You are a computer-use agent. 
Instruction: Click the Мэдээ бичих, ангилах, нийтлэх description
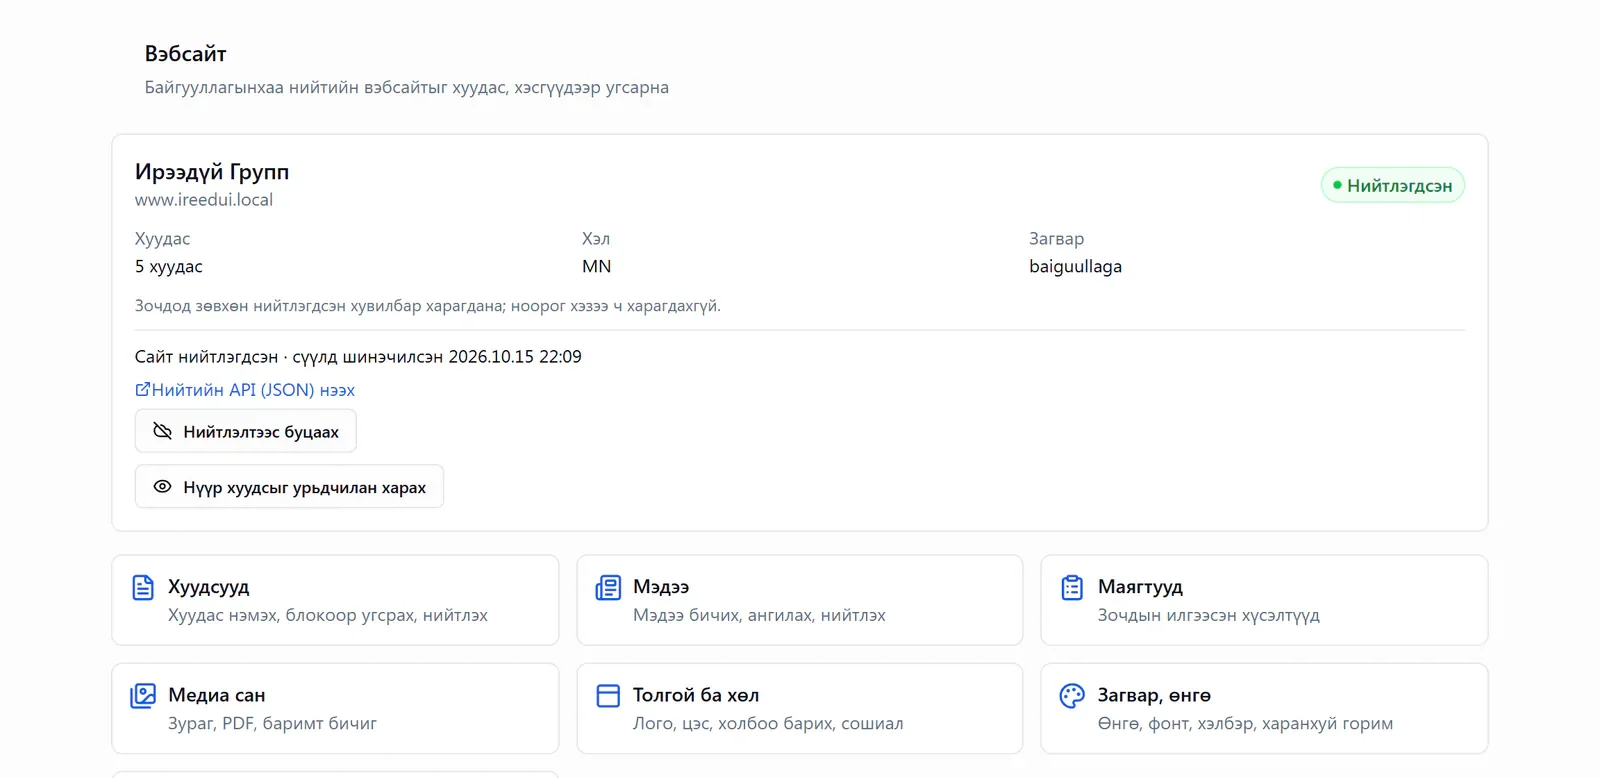click(759, 615)
